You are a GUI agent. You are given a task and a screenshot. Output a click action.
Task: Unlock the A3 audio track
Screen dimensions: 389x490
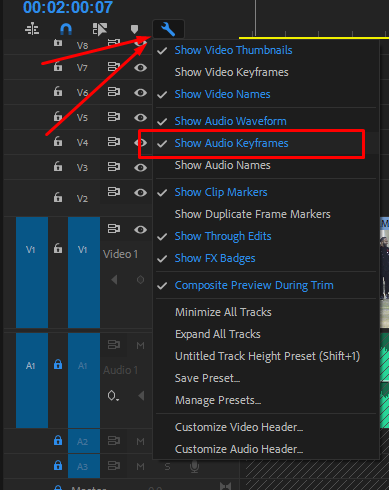(58, 465)
